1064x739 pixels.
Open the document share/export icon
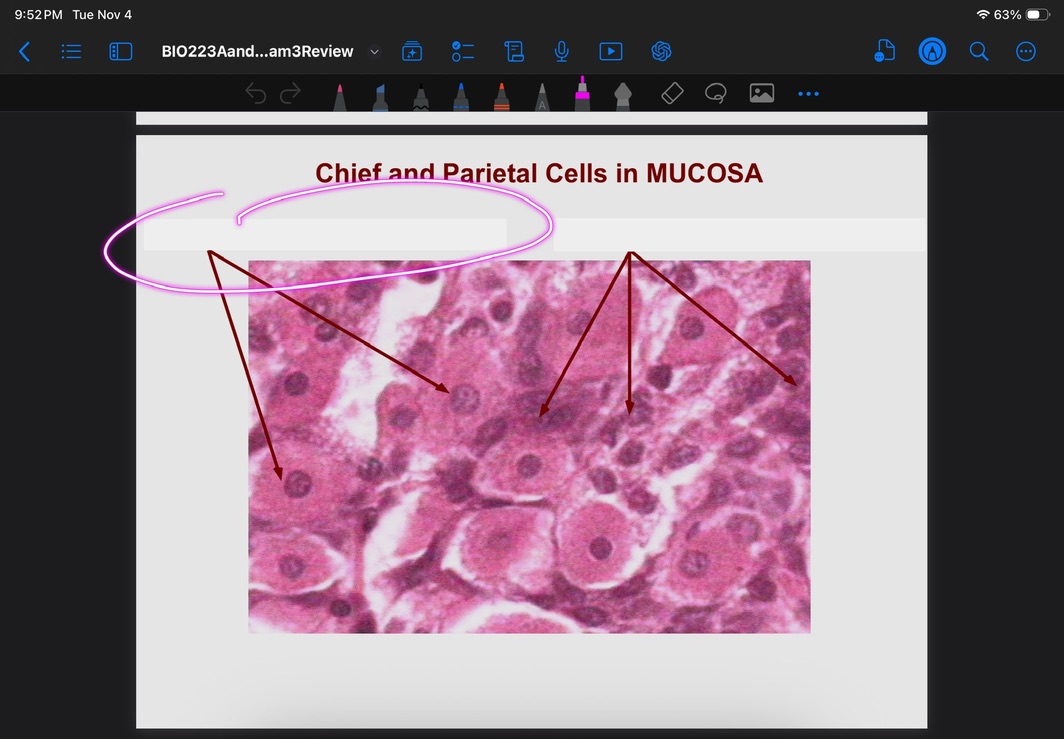click(885, 52)
